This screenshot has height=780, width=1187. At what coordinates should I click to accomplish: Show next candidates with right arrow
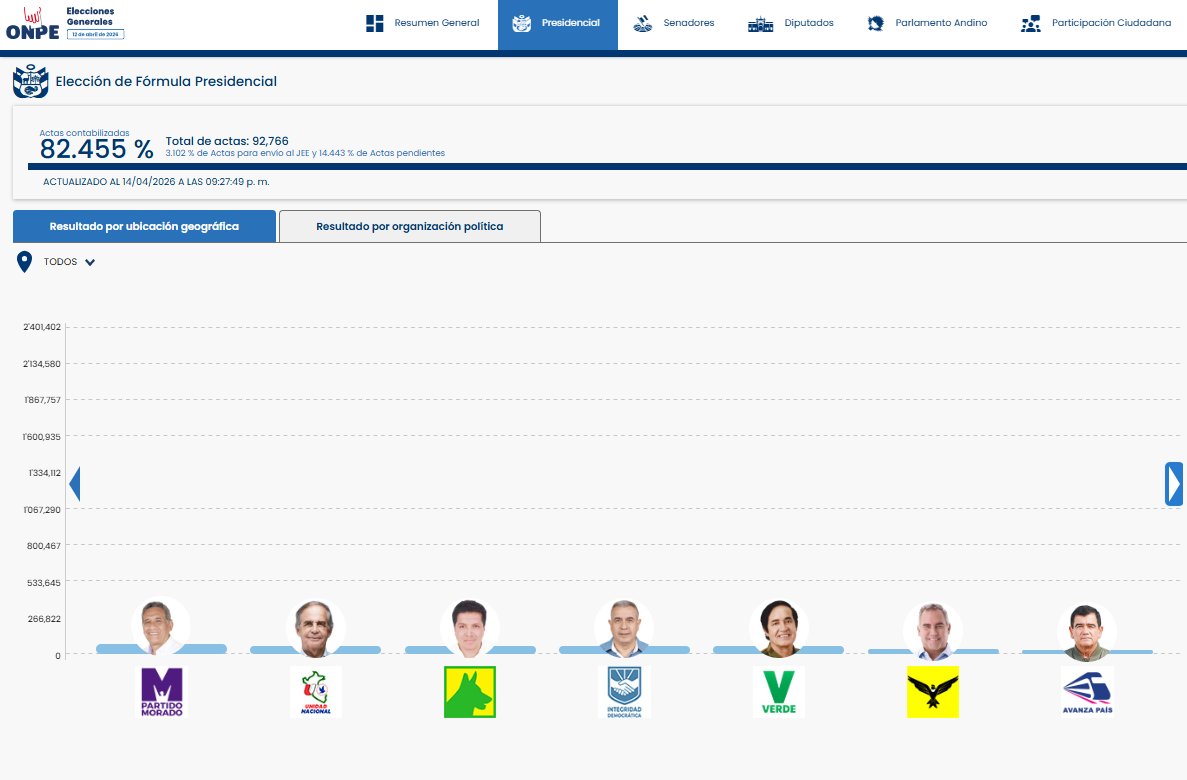click(1174, 484)
